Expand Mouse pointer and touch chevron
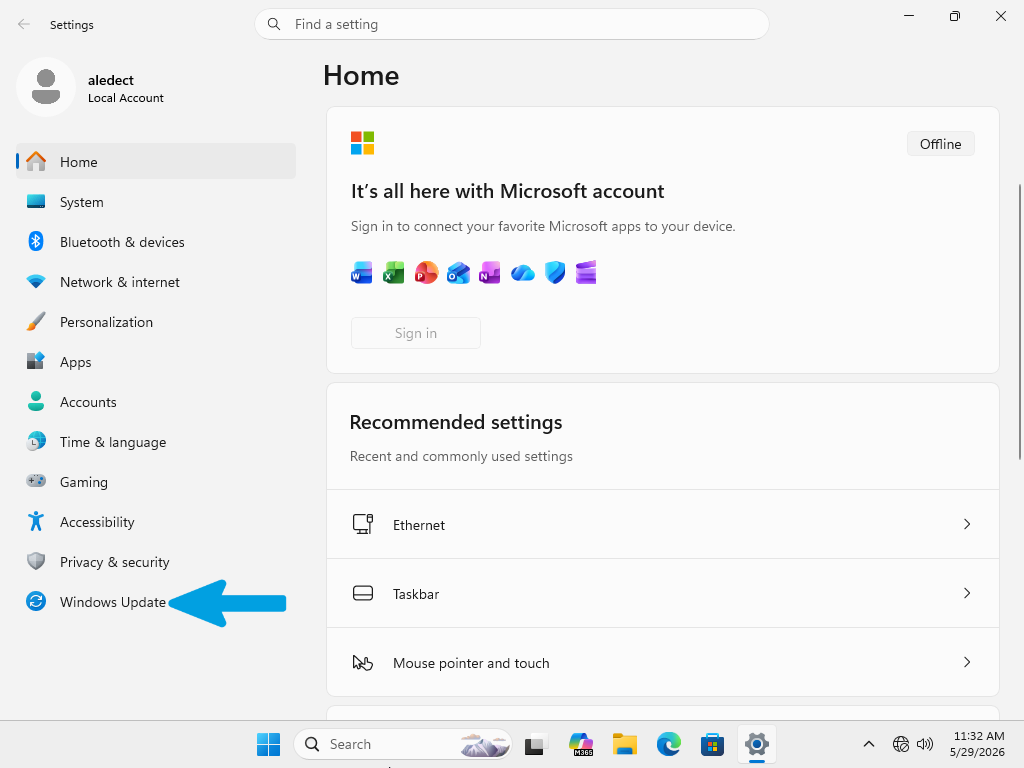This screenshot has height=768, width=1024. (967, 663)
